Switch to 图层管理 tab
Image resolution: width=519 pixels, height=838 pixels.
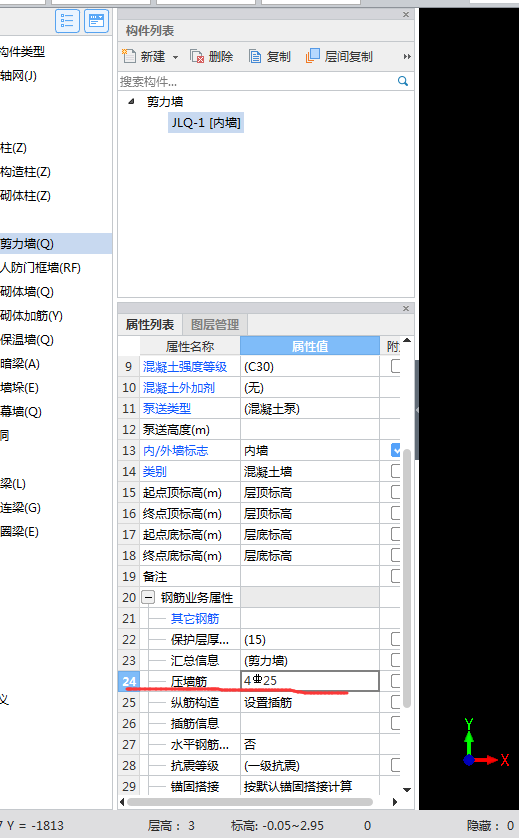[x=215, y=325]
